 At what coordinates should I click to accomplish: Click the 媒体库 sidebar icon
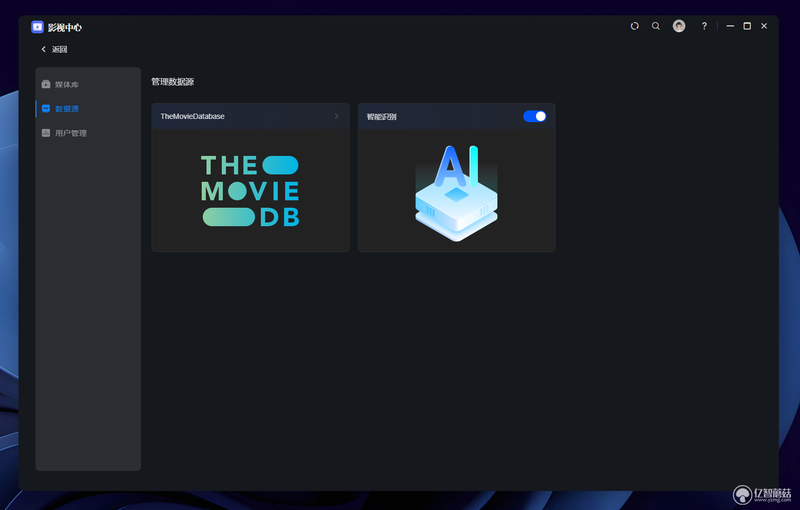[46, 84]
